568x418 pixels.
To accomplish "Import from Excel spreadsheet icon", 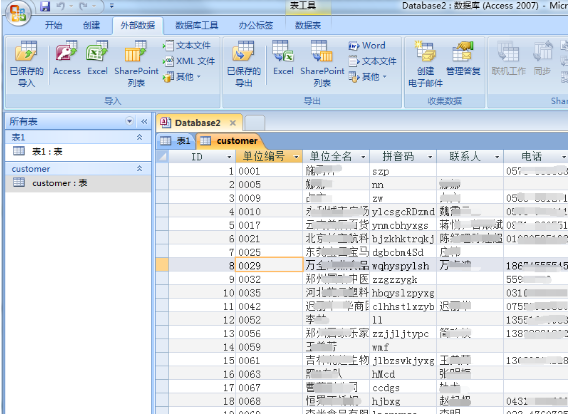I will [97, 58].
